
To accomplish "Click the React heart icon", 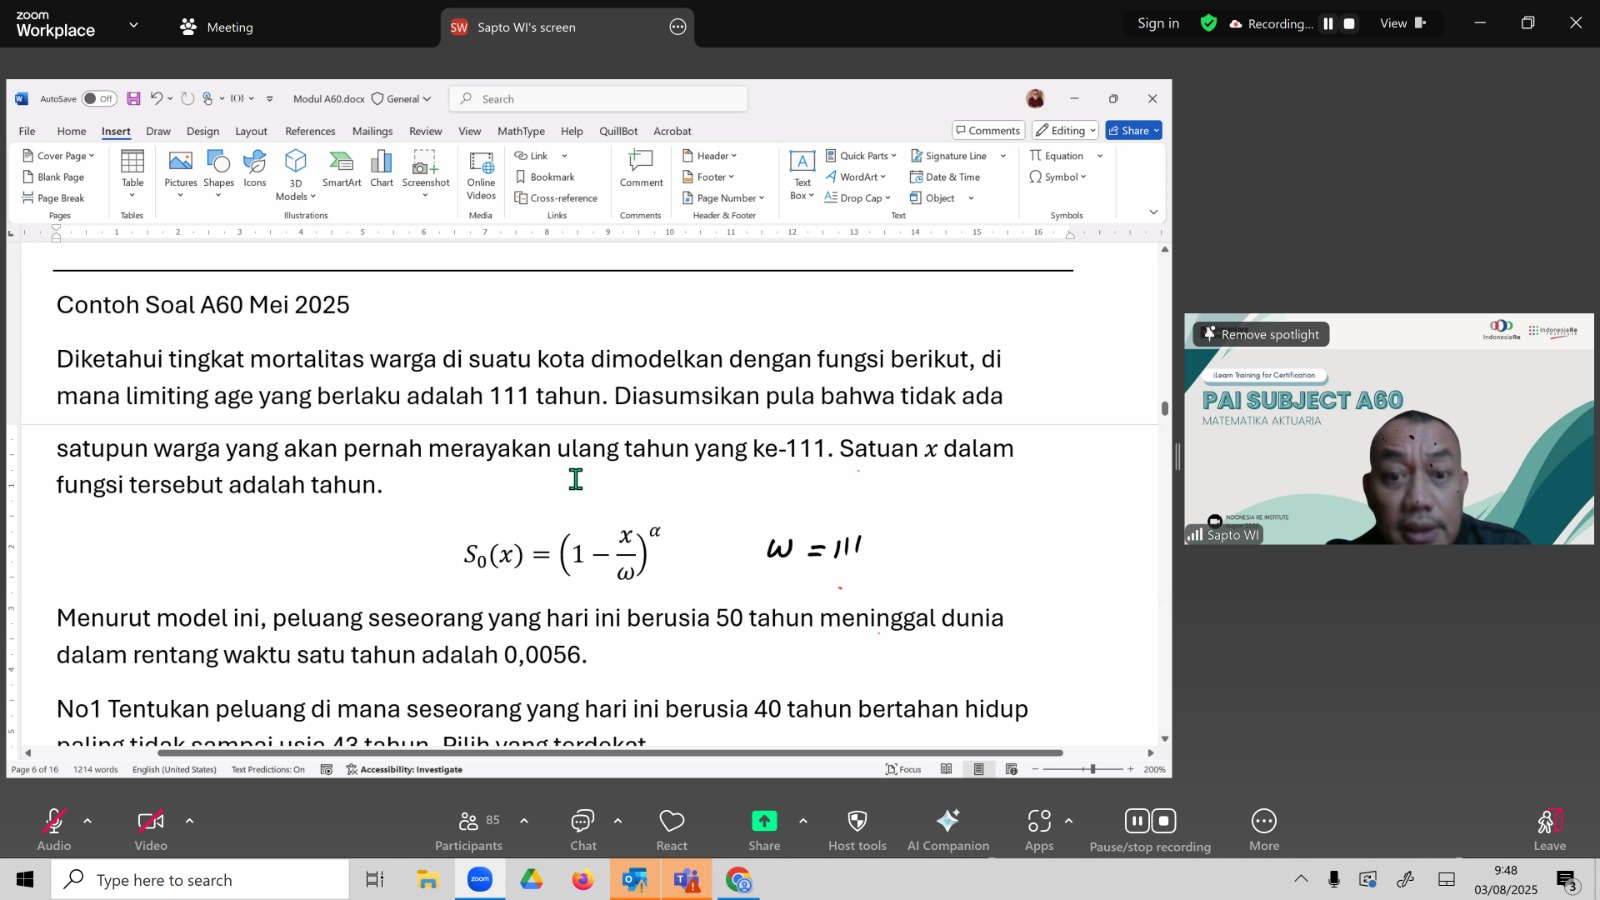I will click(672, 830).
